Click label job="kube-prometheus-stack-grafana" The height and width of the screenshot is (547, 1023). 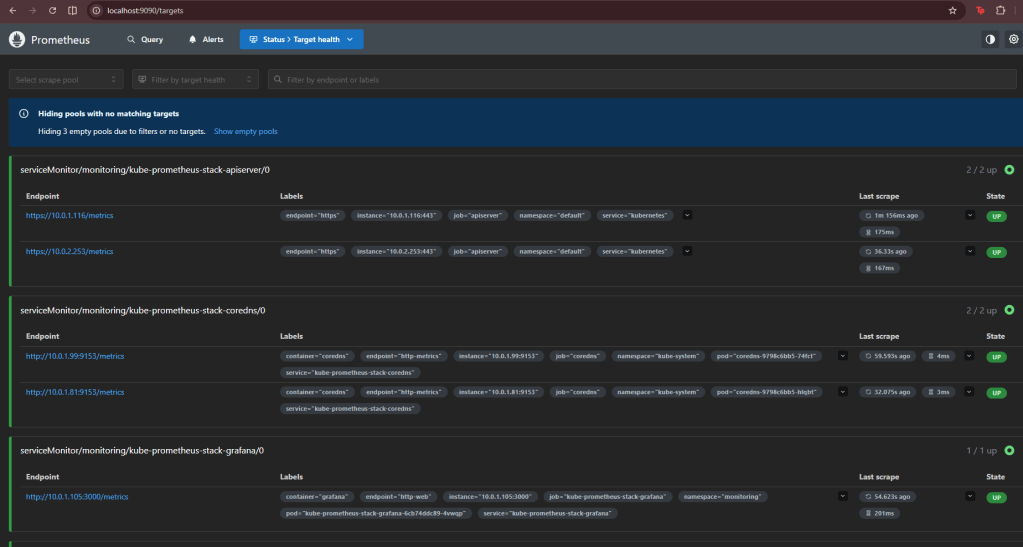[x=607, y=496]
